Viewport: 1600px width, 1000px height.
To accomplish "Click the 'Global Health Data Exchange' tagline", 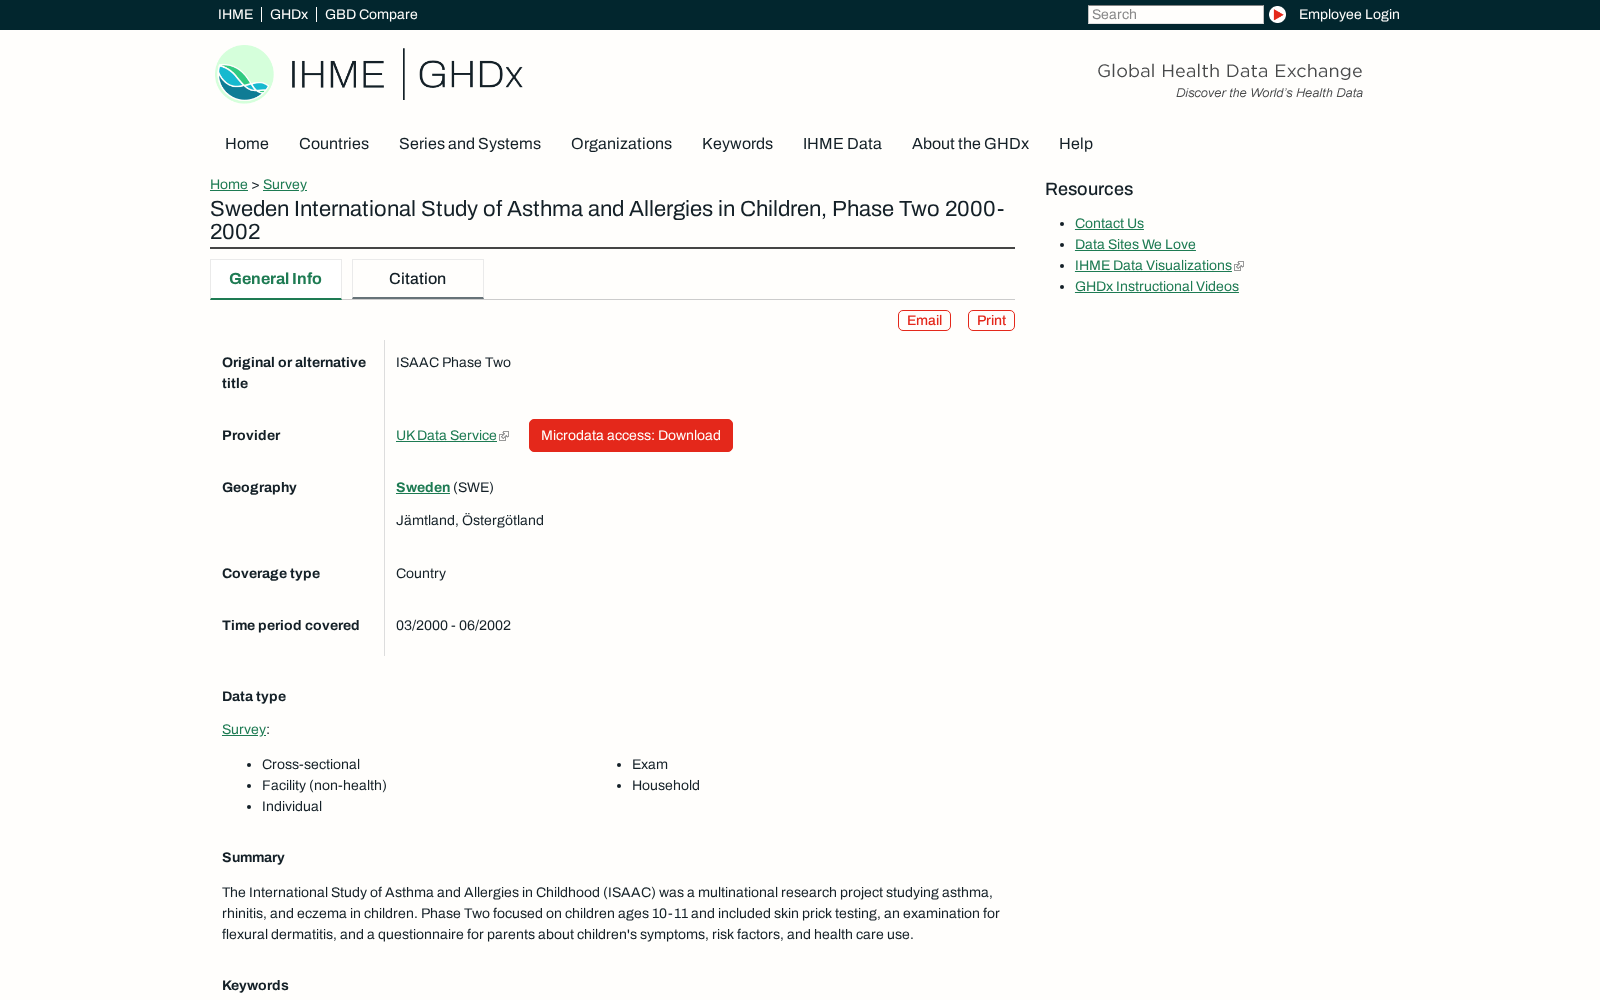I will coord(1230,71).
